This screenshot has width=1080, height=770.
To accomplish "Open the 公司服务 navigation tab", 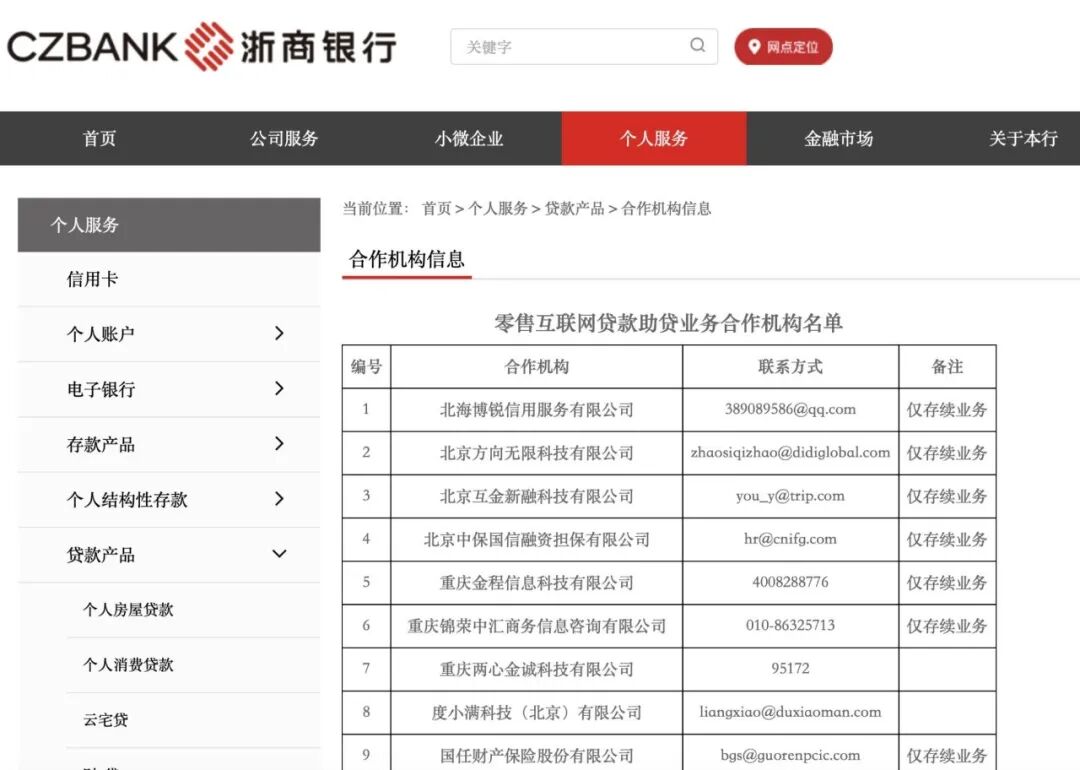I will coord(284,138).
